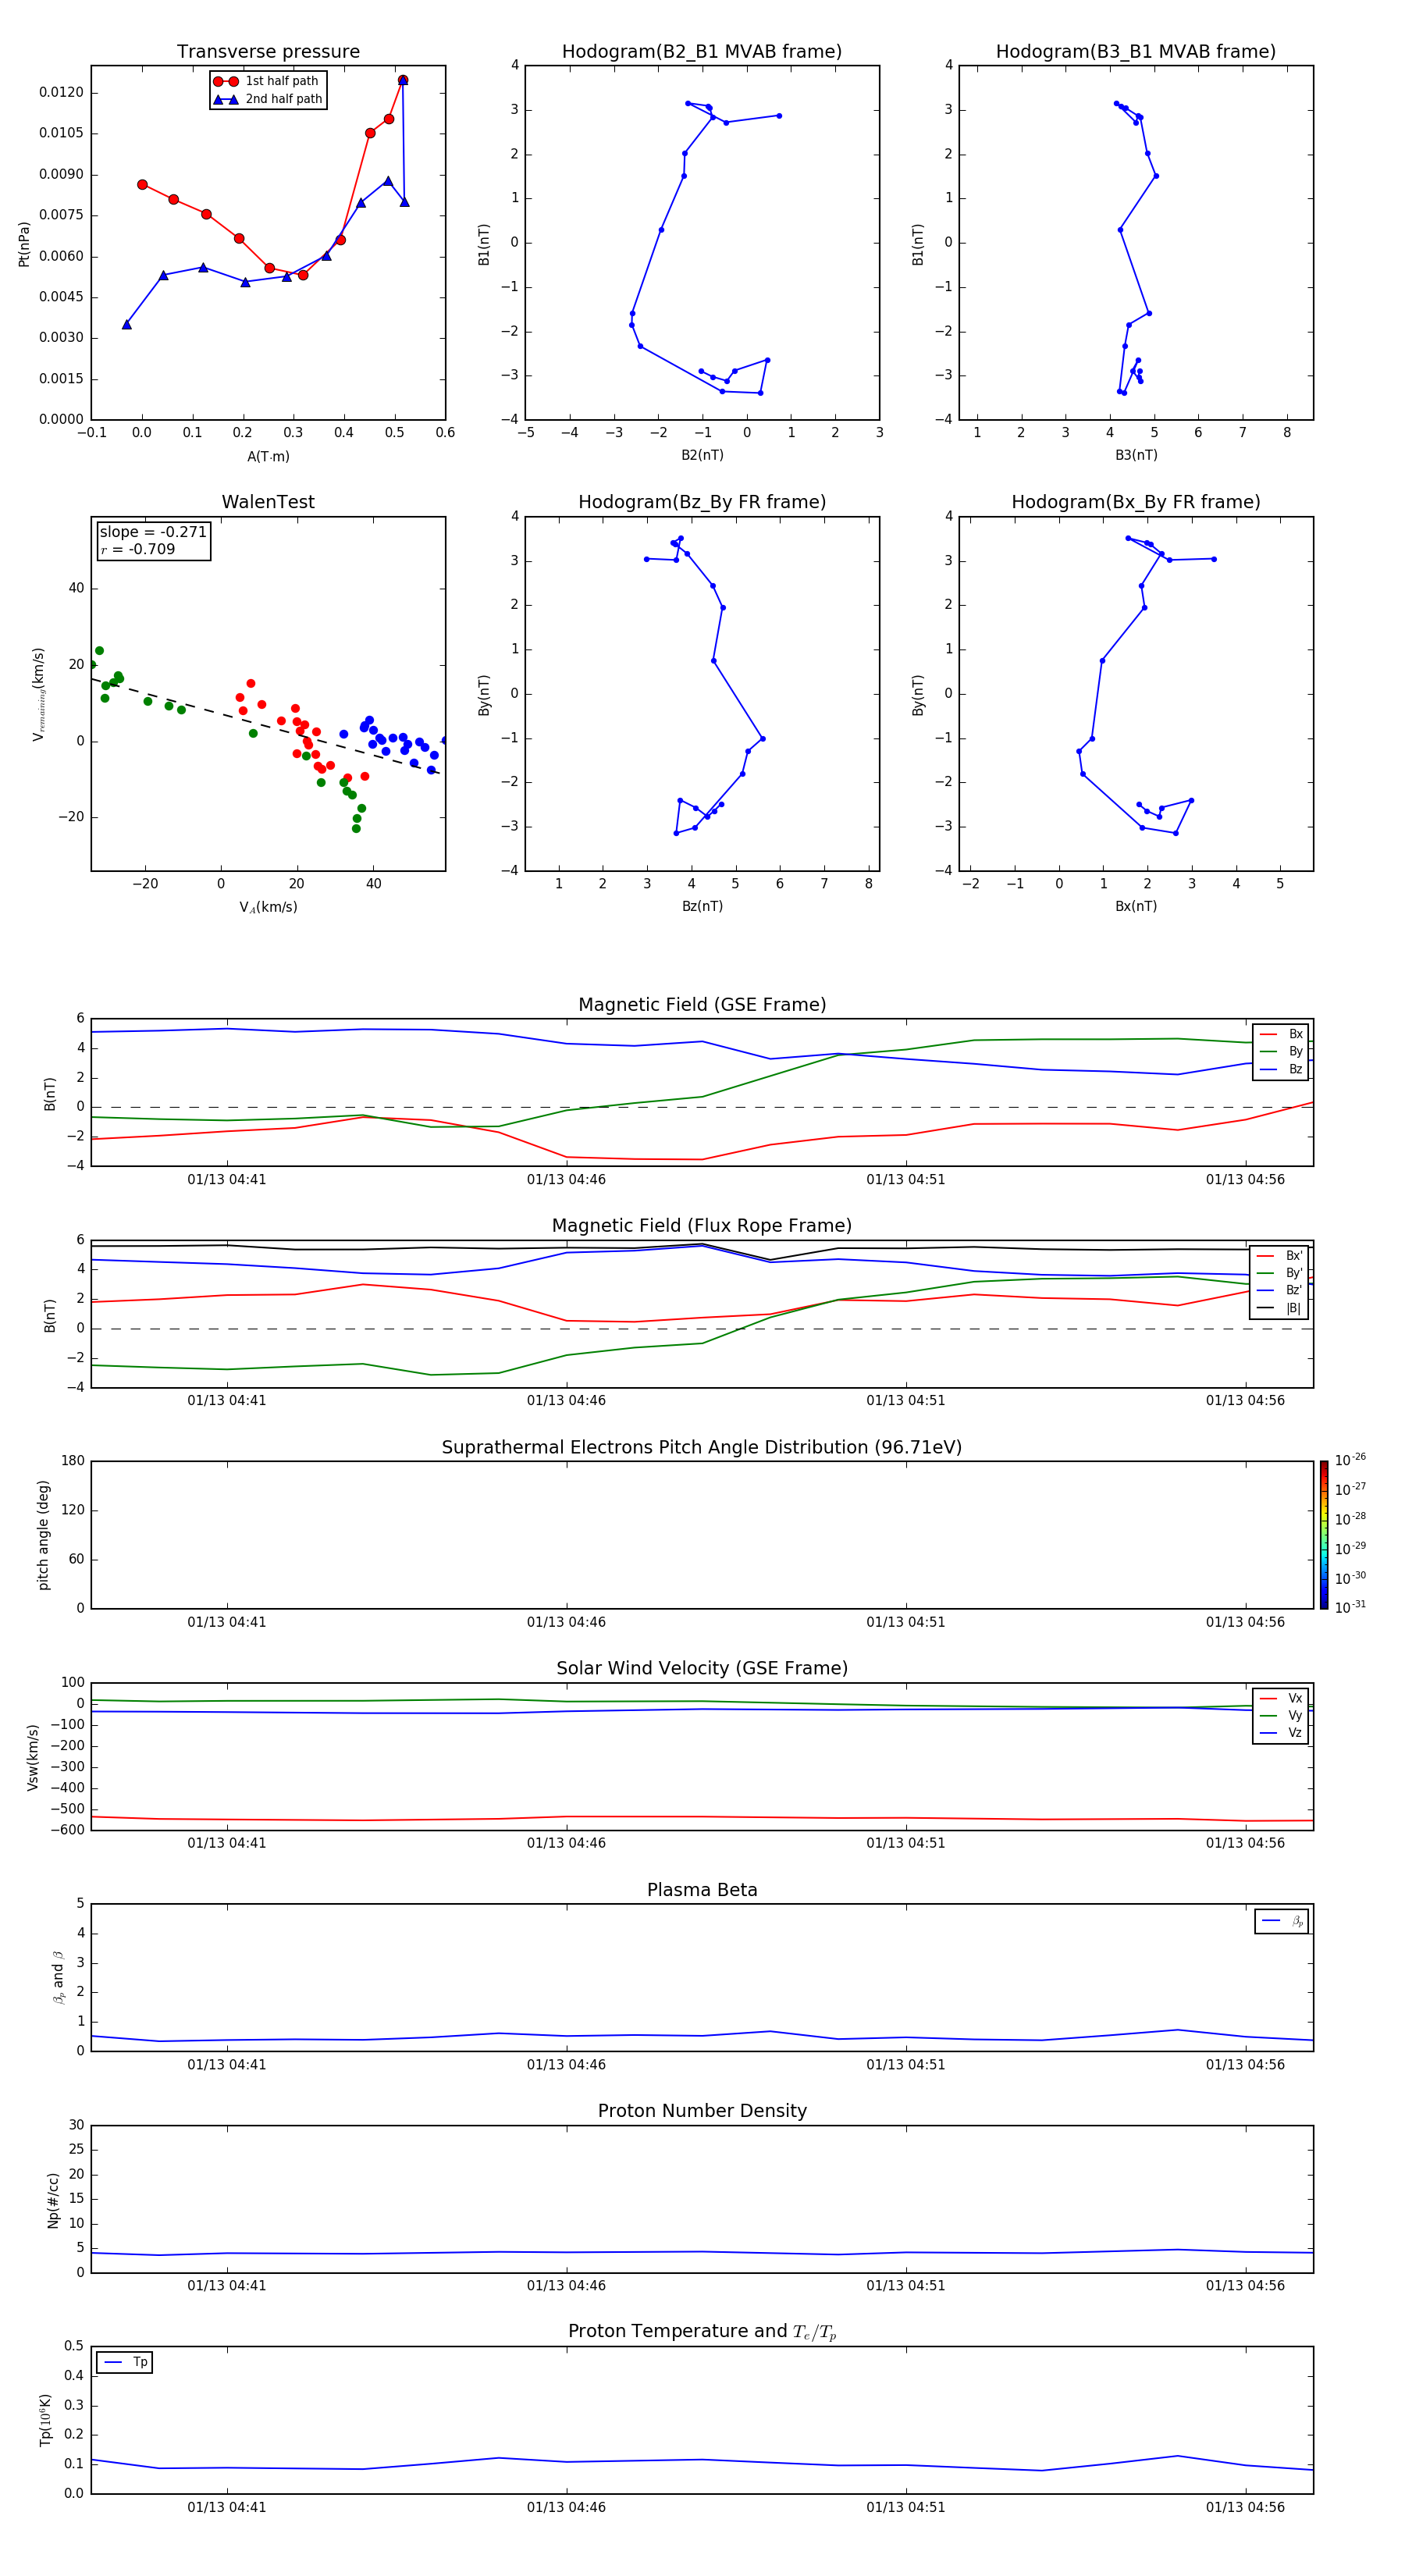Click 'Hodogram(Bx_By FR frame)' title

[x=1136, y=502]
